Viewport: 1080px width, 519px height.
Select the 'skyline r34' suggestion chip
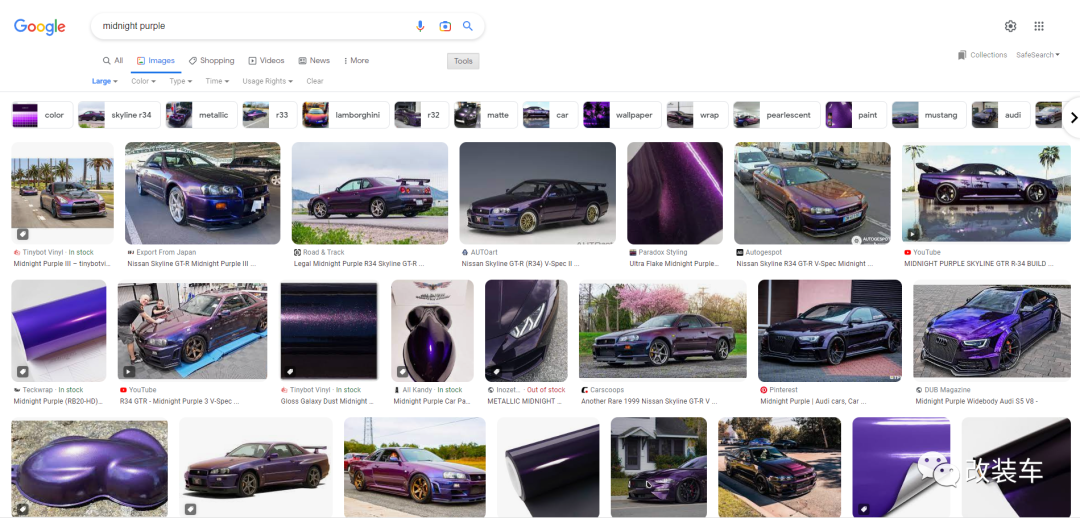[x=118, y=115]
